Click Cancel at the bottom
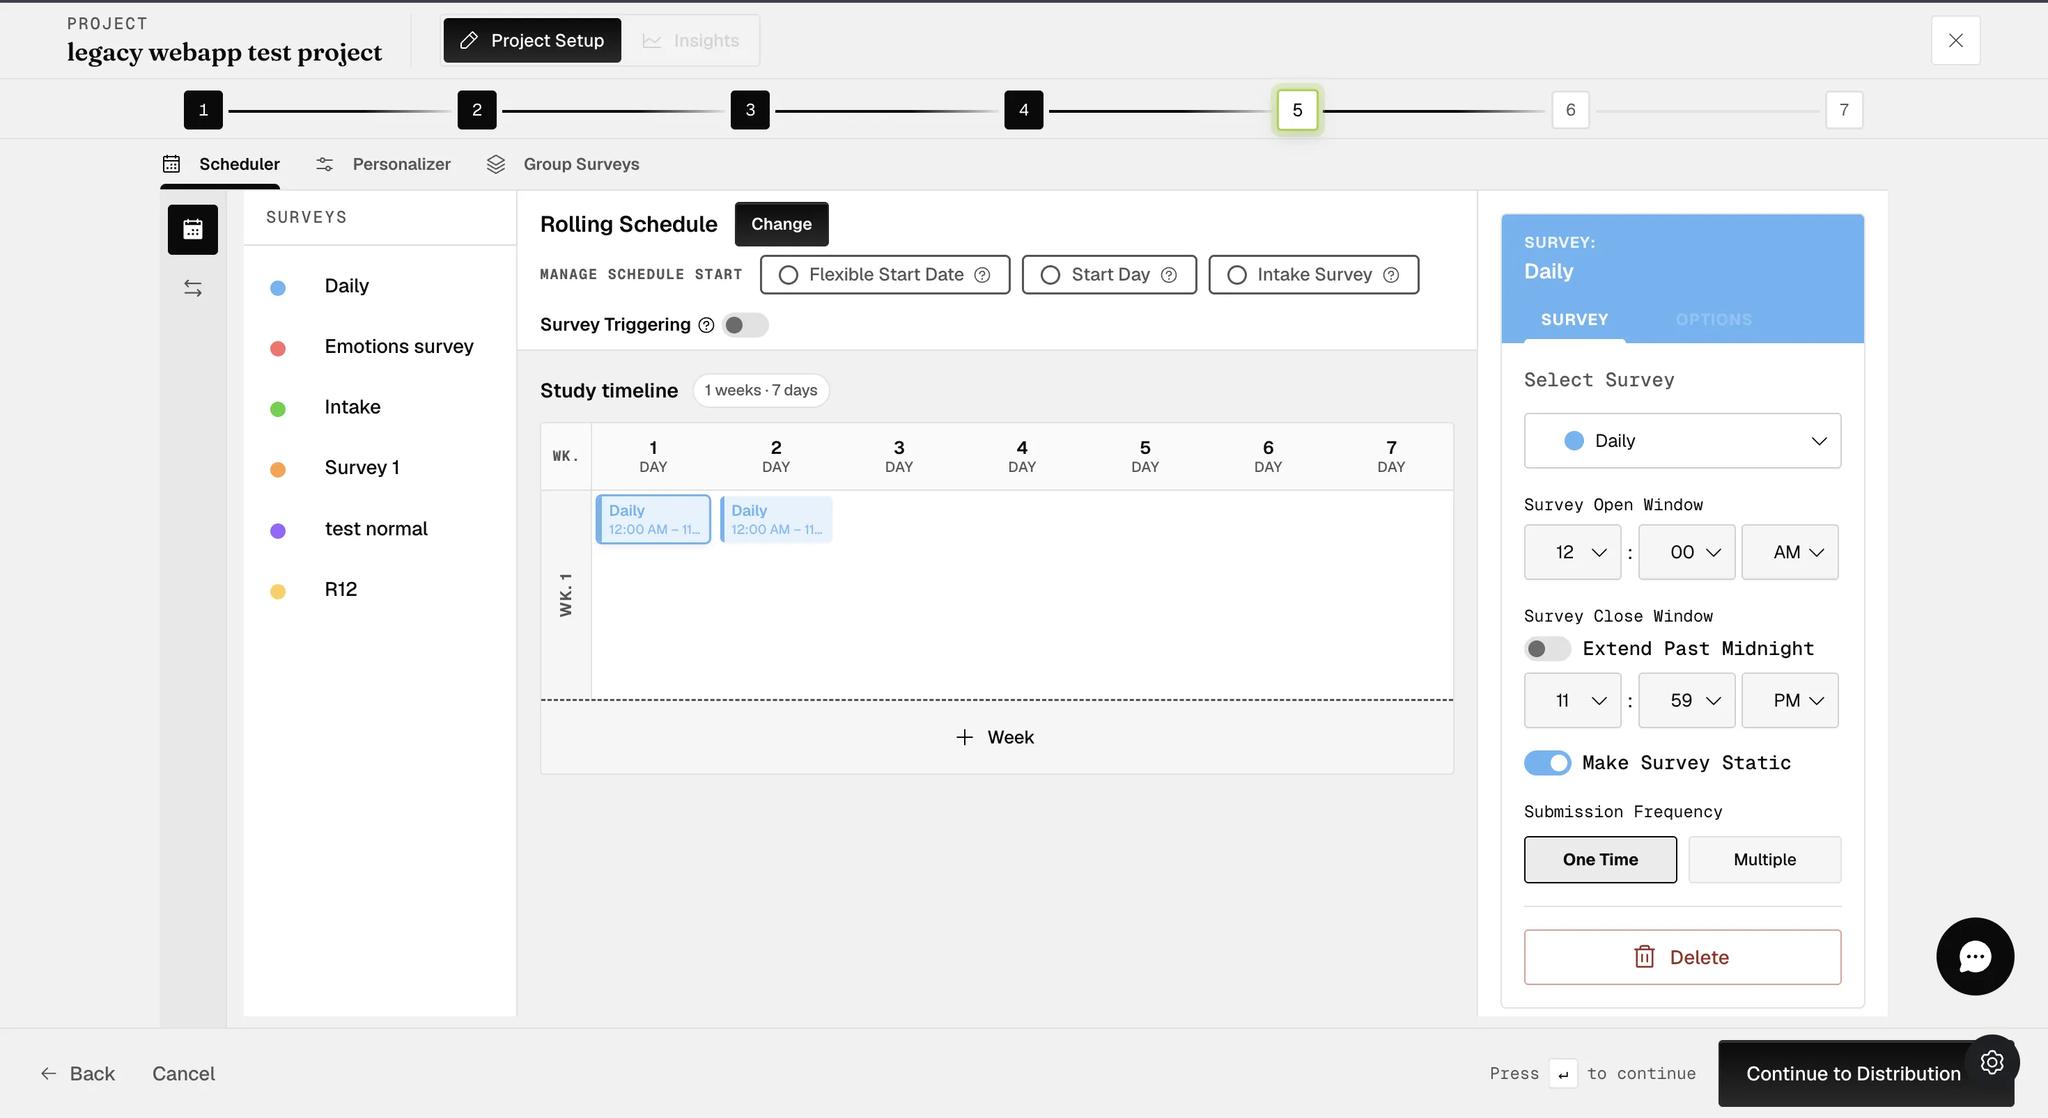The image size is (2048, 1118). click(183, 1073)
